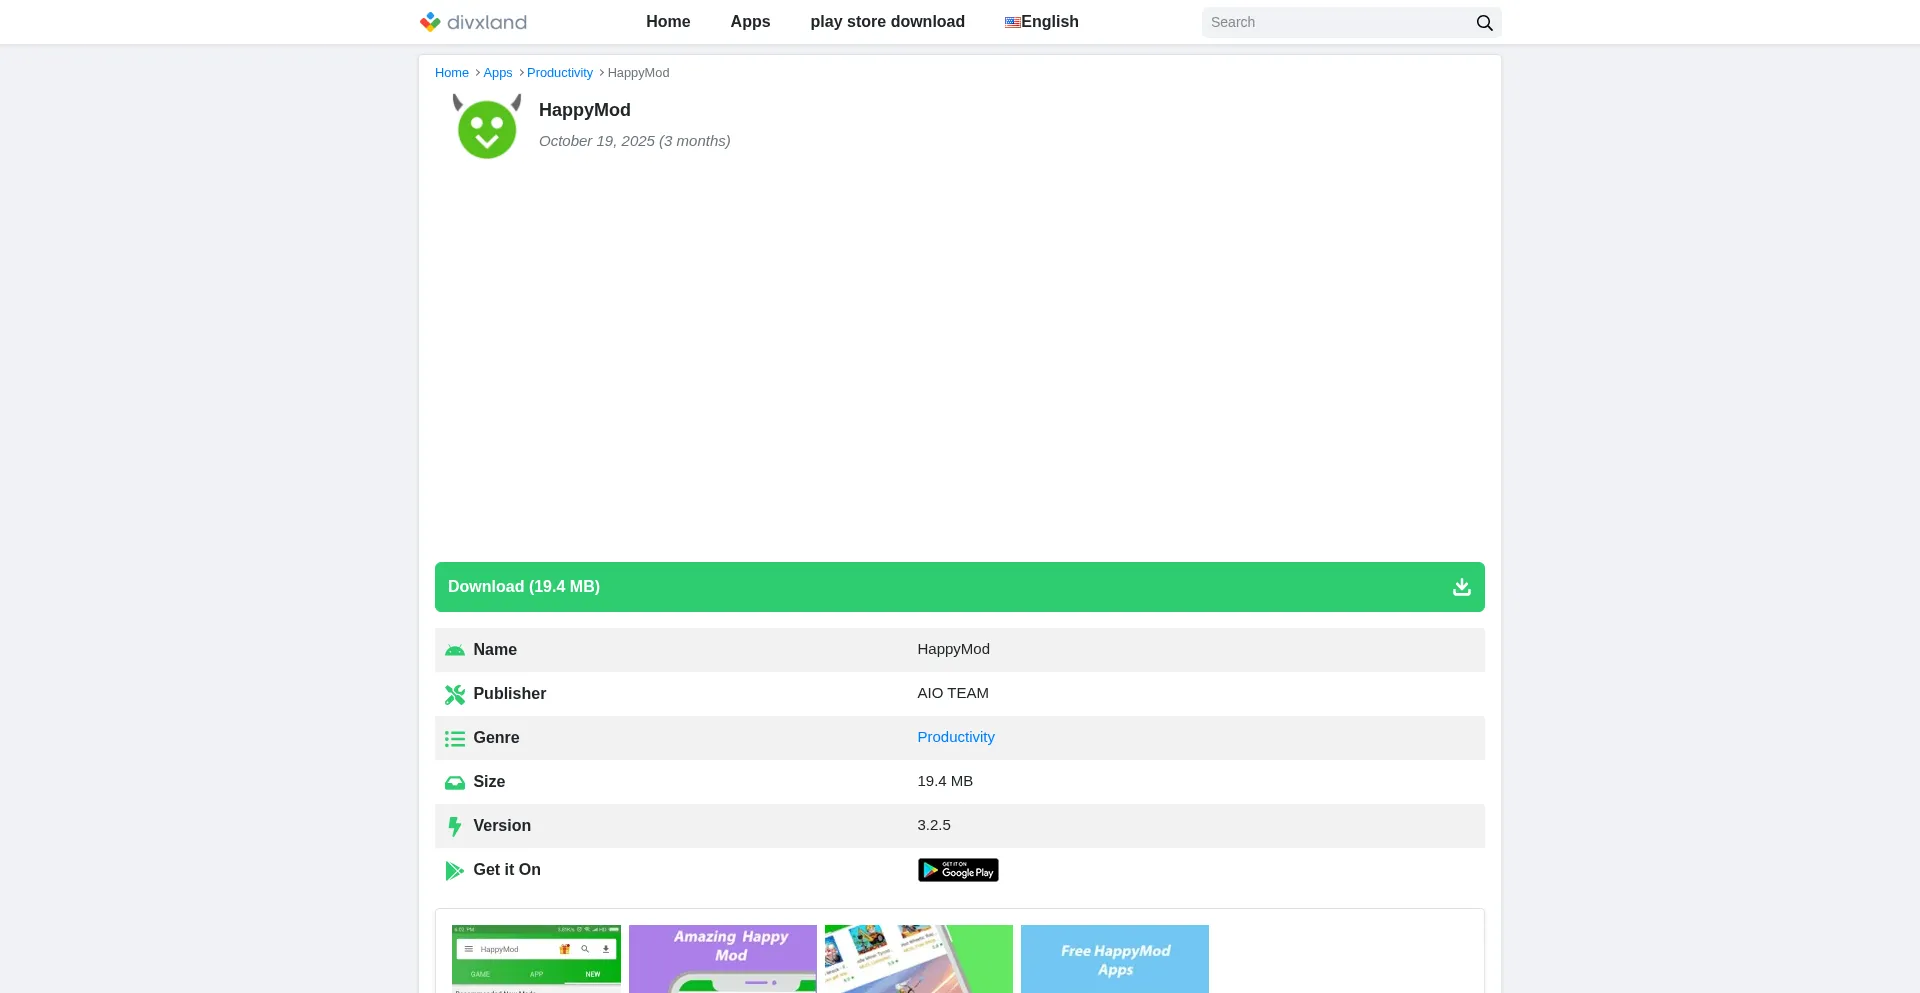Go to play store download page

(887, 22)
